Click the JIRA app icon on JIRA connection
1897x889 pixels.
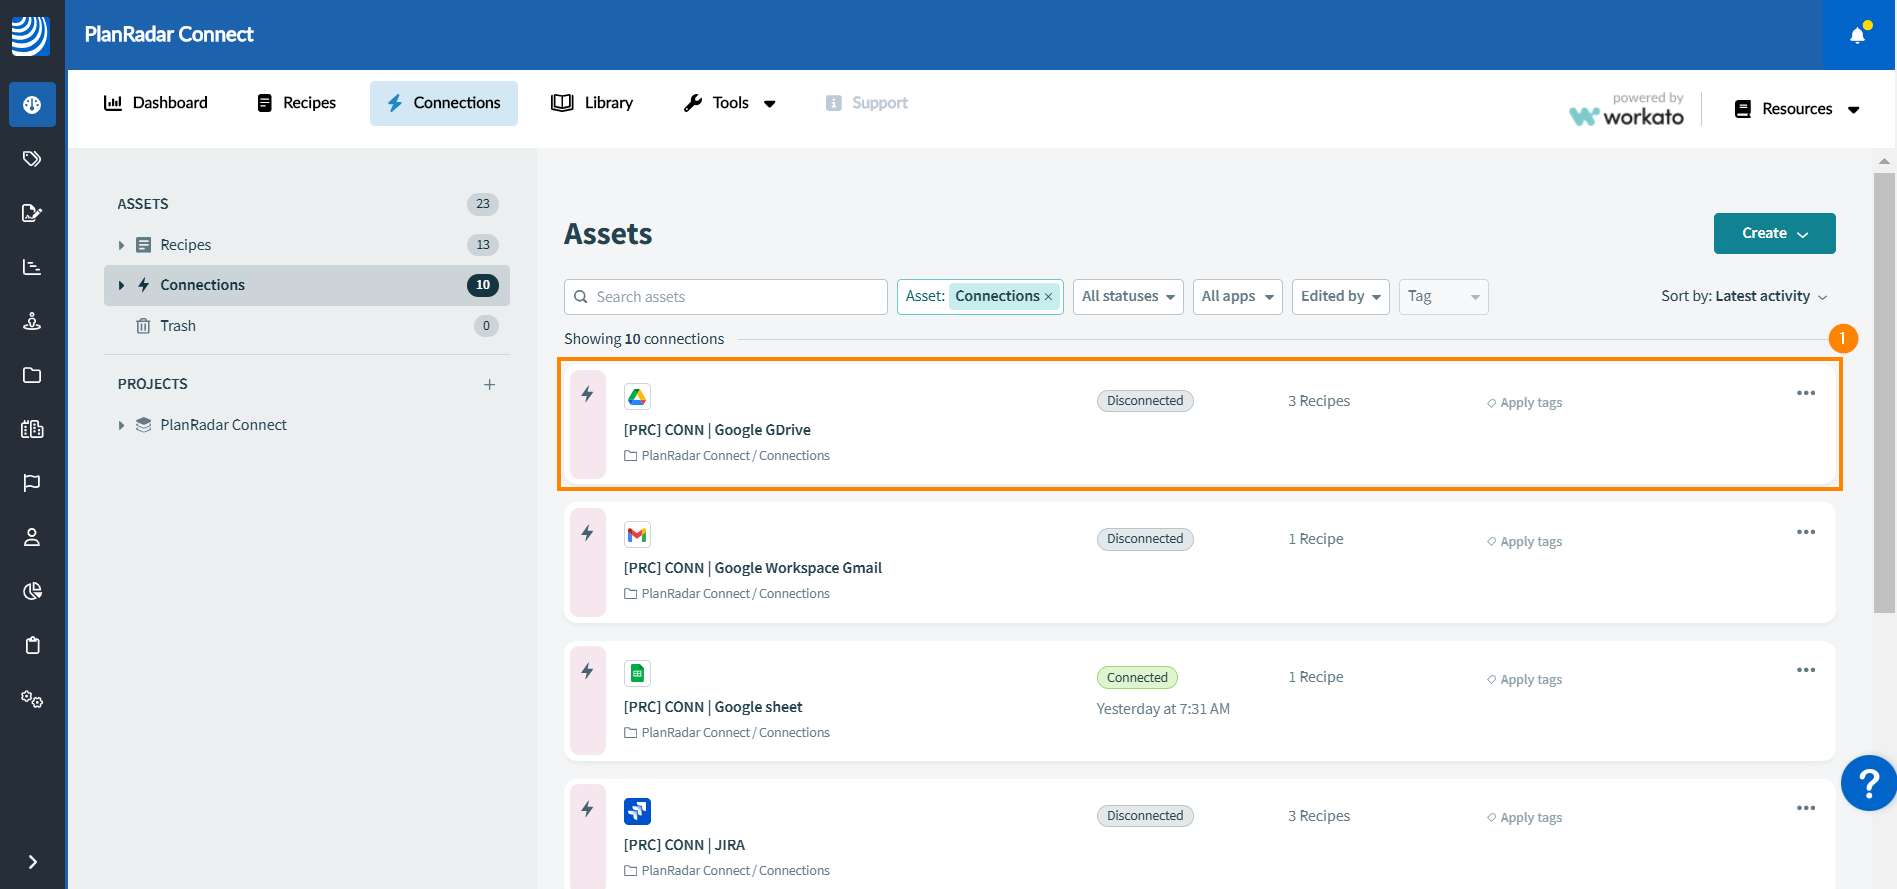637,811
